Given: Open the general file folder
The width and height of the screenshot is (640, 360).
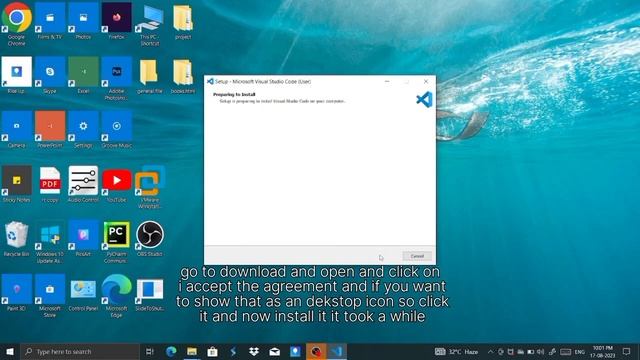Looking at the screenshot, I should (149, 76).
